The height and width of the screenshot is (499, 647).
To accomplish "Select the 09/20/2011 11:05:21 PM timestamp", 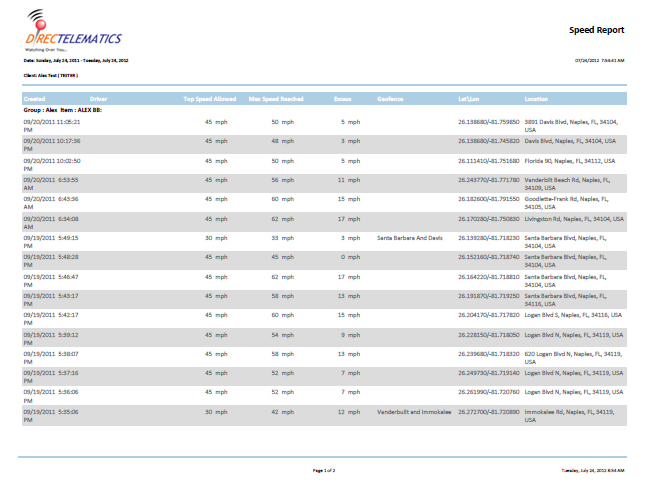I will (x=57, y=124).
